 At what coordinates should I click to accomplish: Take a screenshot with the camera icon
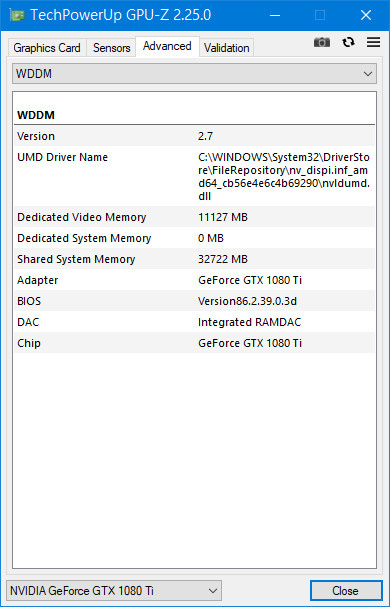tap(322, 42)
